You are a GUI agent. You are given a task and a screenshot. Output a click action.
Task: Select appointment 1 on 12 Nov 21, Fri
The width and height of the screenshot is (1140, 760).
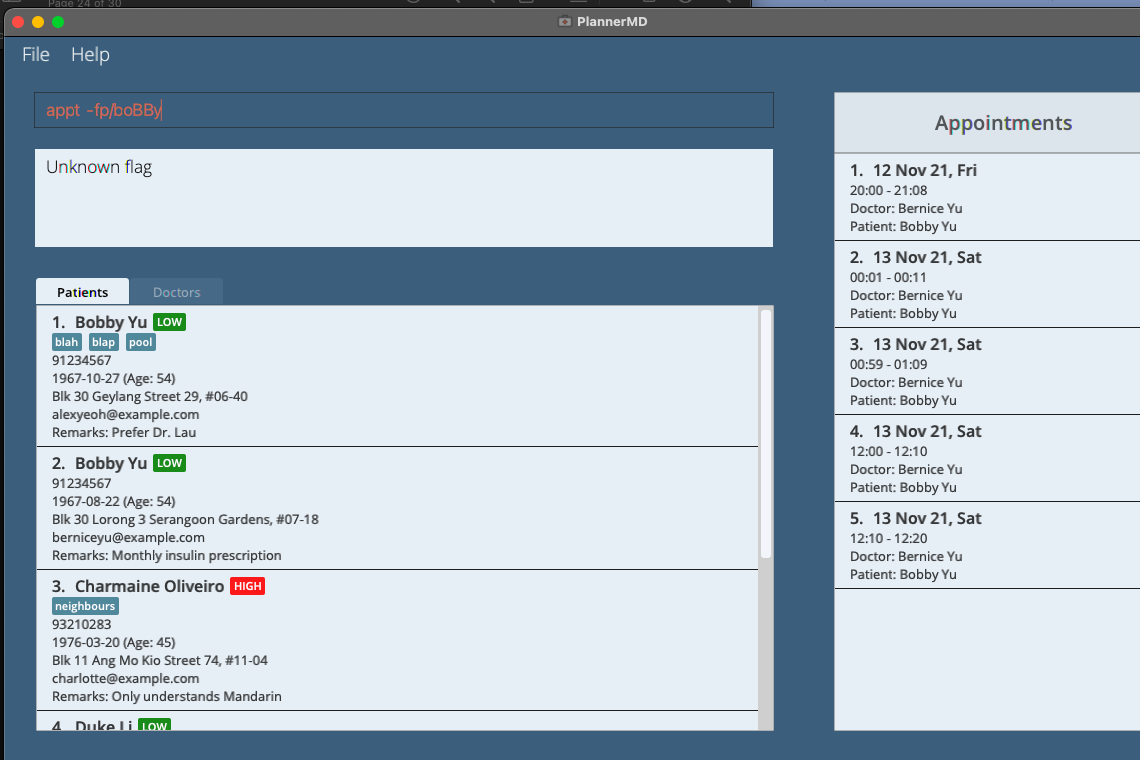987,197
